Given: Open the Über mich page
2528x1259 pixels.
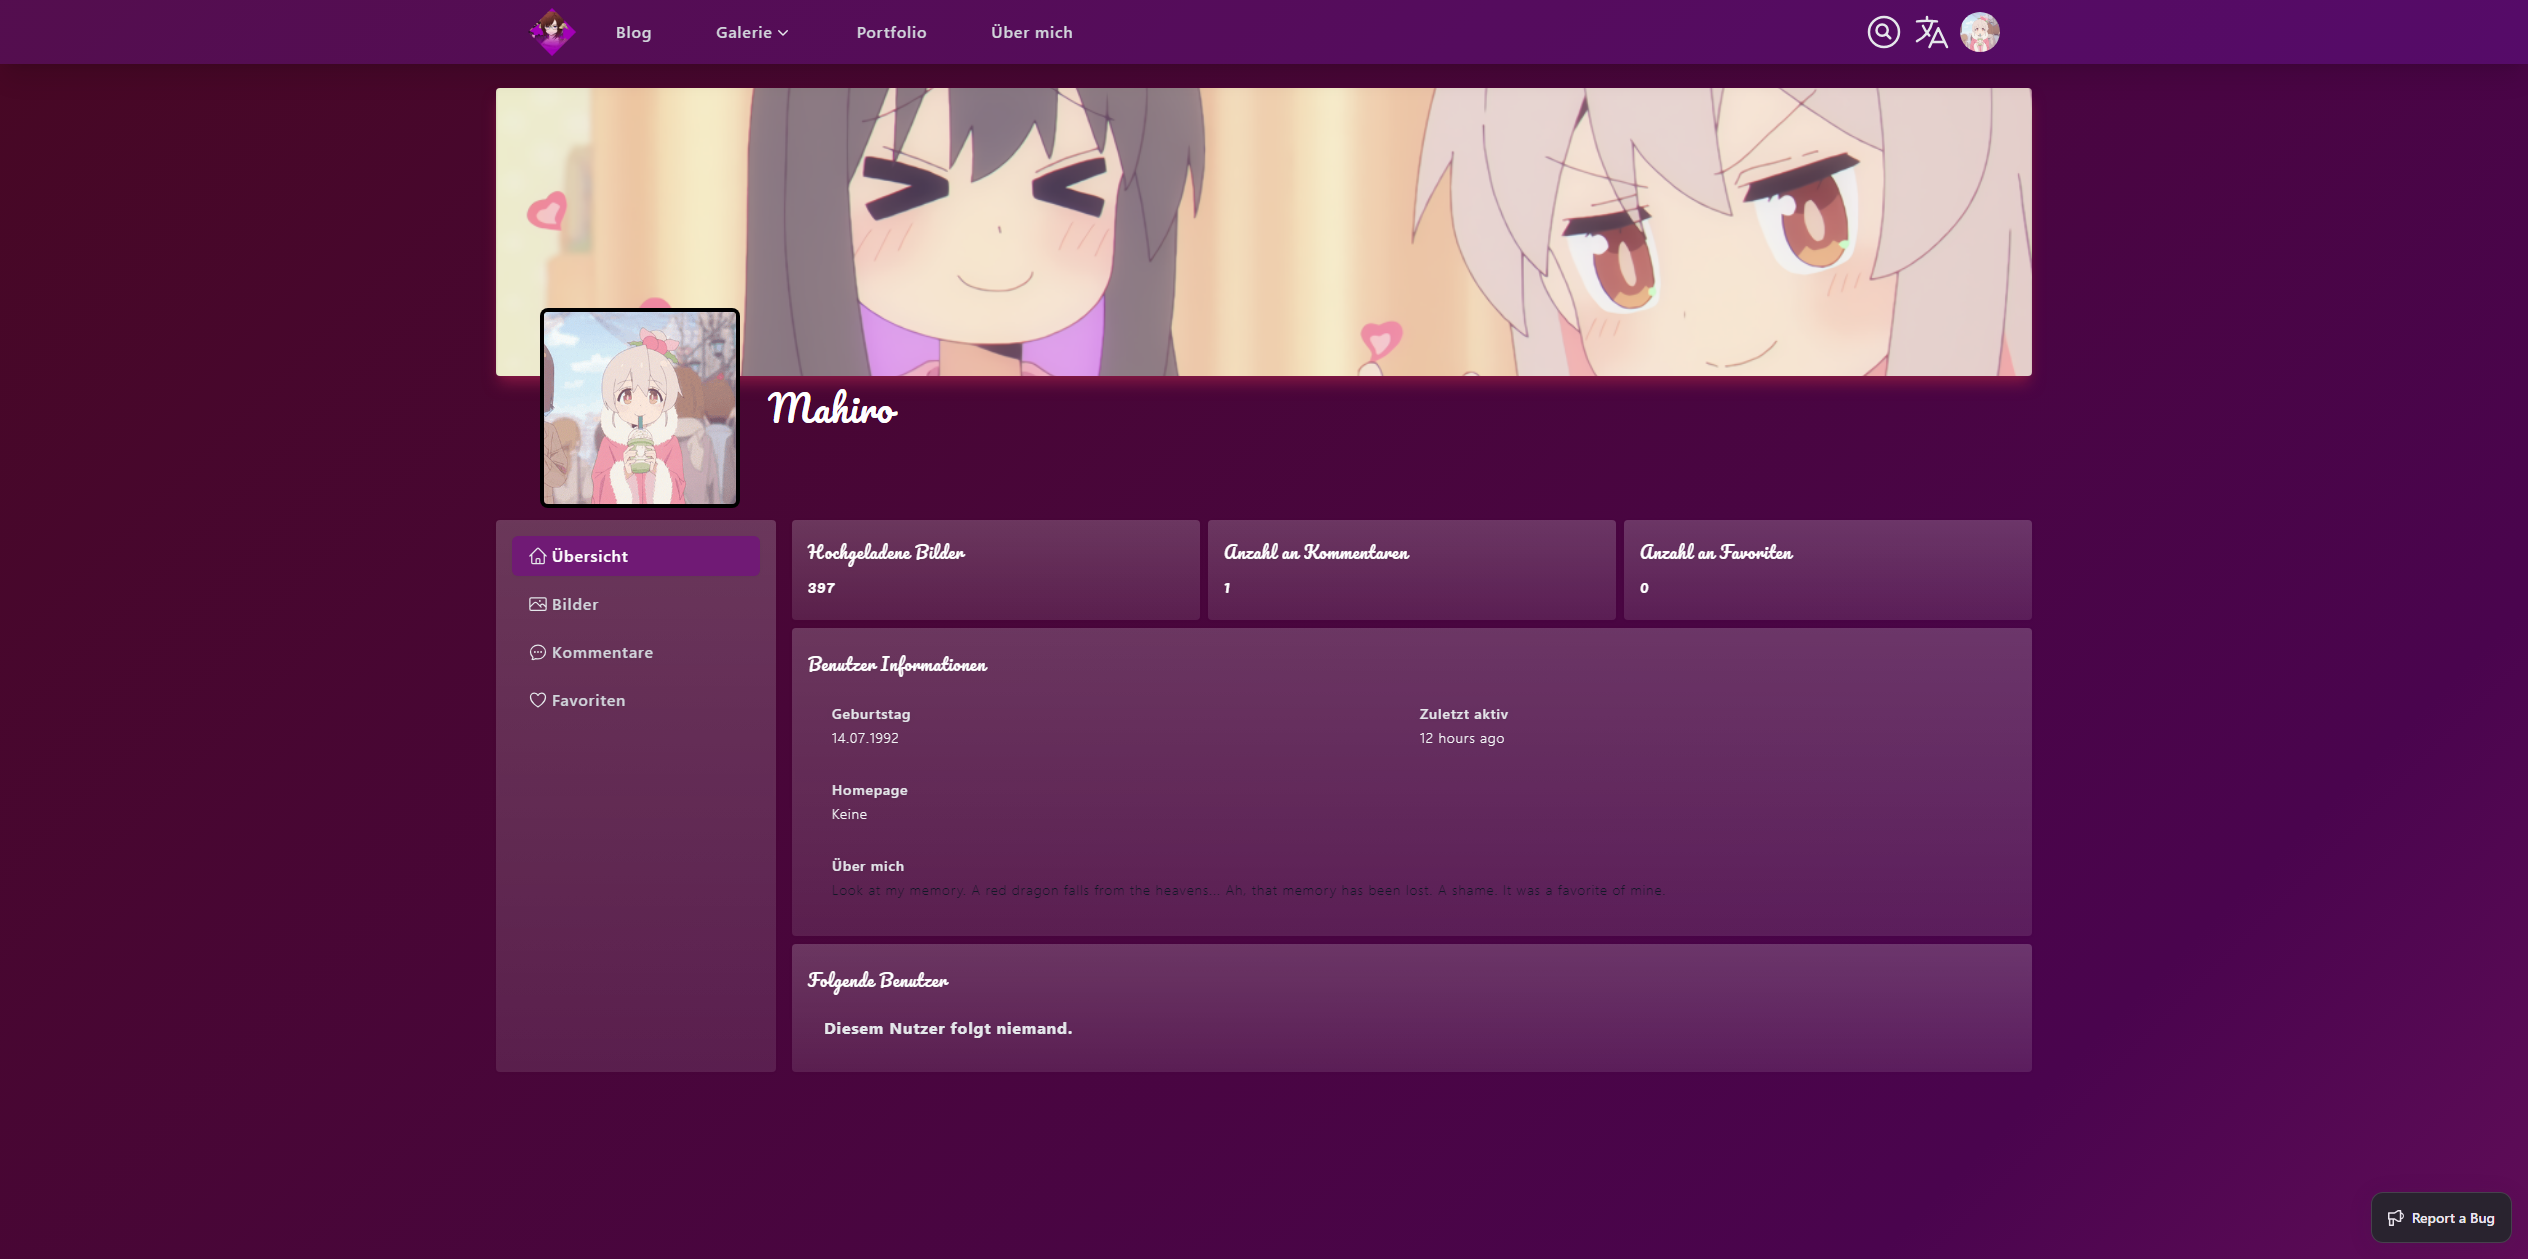Looking at the screenshot, I should [1031, 32].
